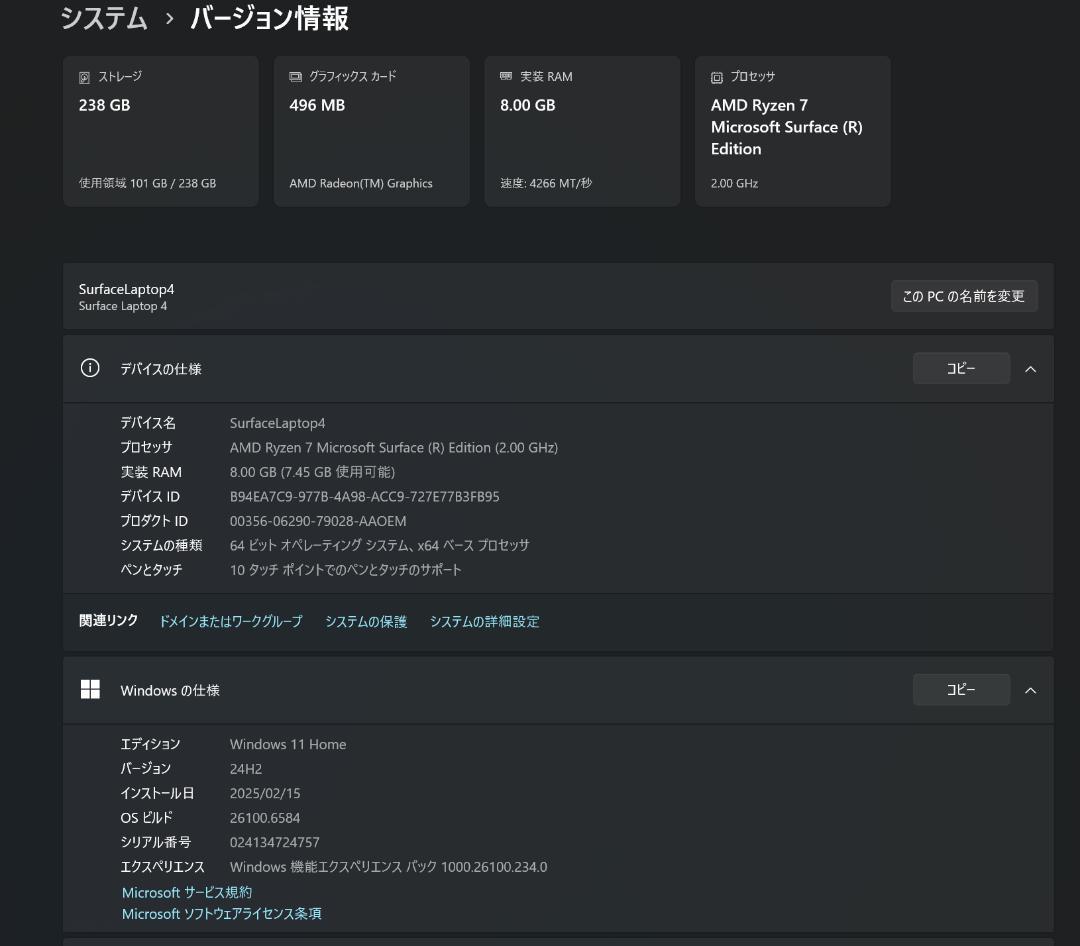Select processor value AMD Ryzen 7 (2.00 GHz)
The image size is (1080, 946).
click(393, 448)
